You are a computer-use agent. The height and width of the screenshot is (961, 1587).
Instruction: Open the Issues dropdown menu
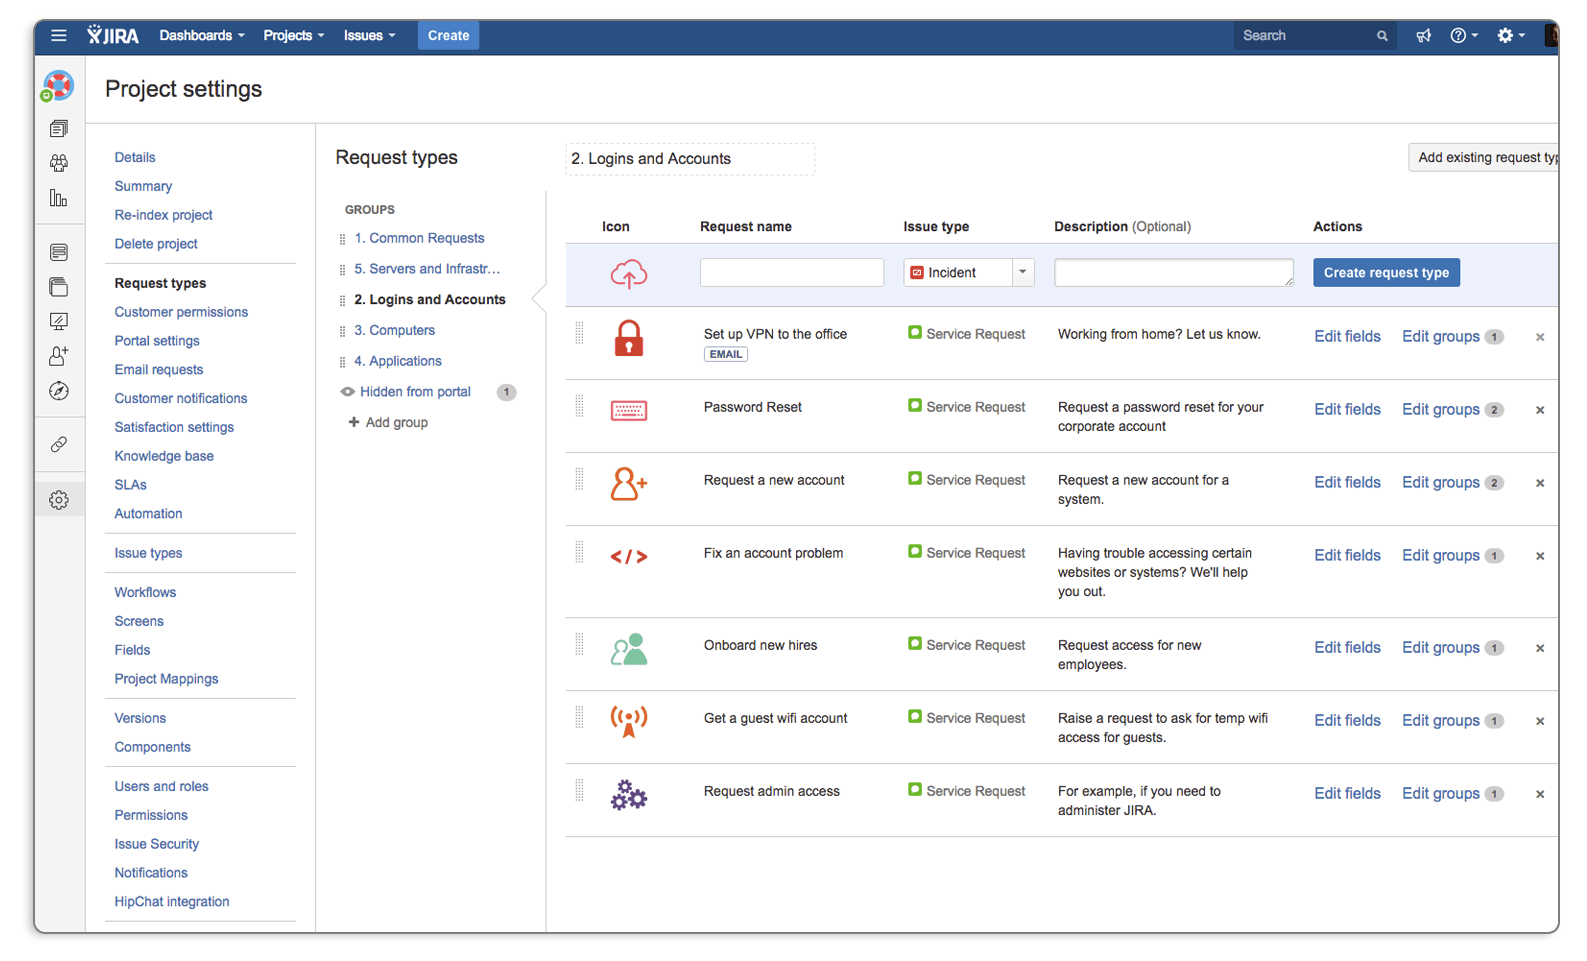[x=370, y=36]
